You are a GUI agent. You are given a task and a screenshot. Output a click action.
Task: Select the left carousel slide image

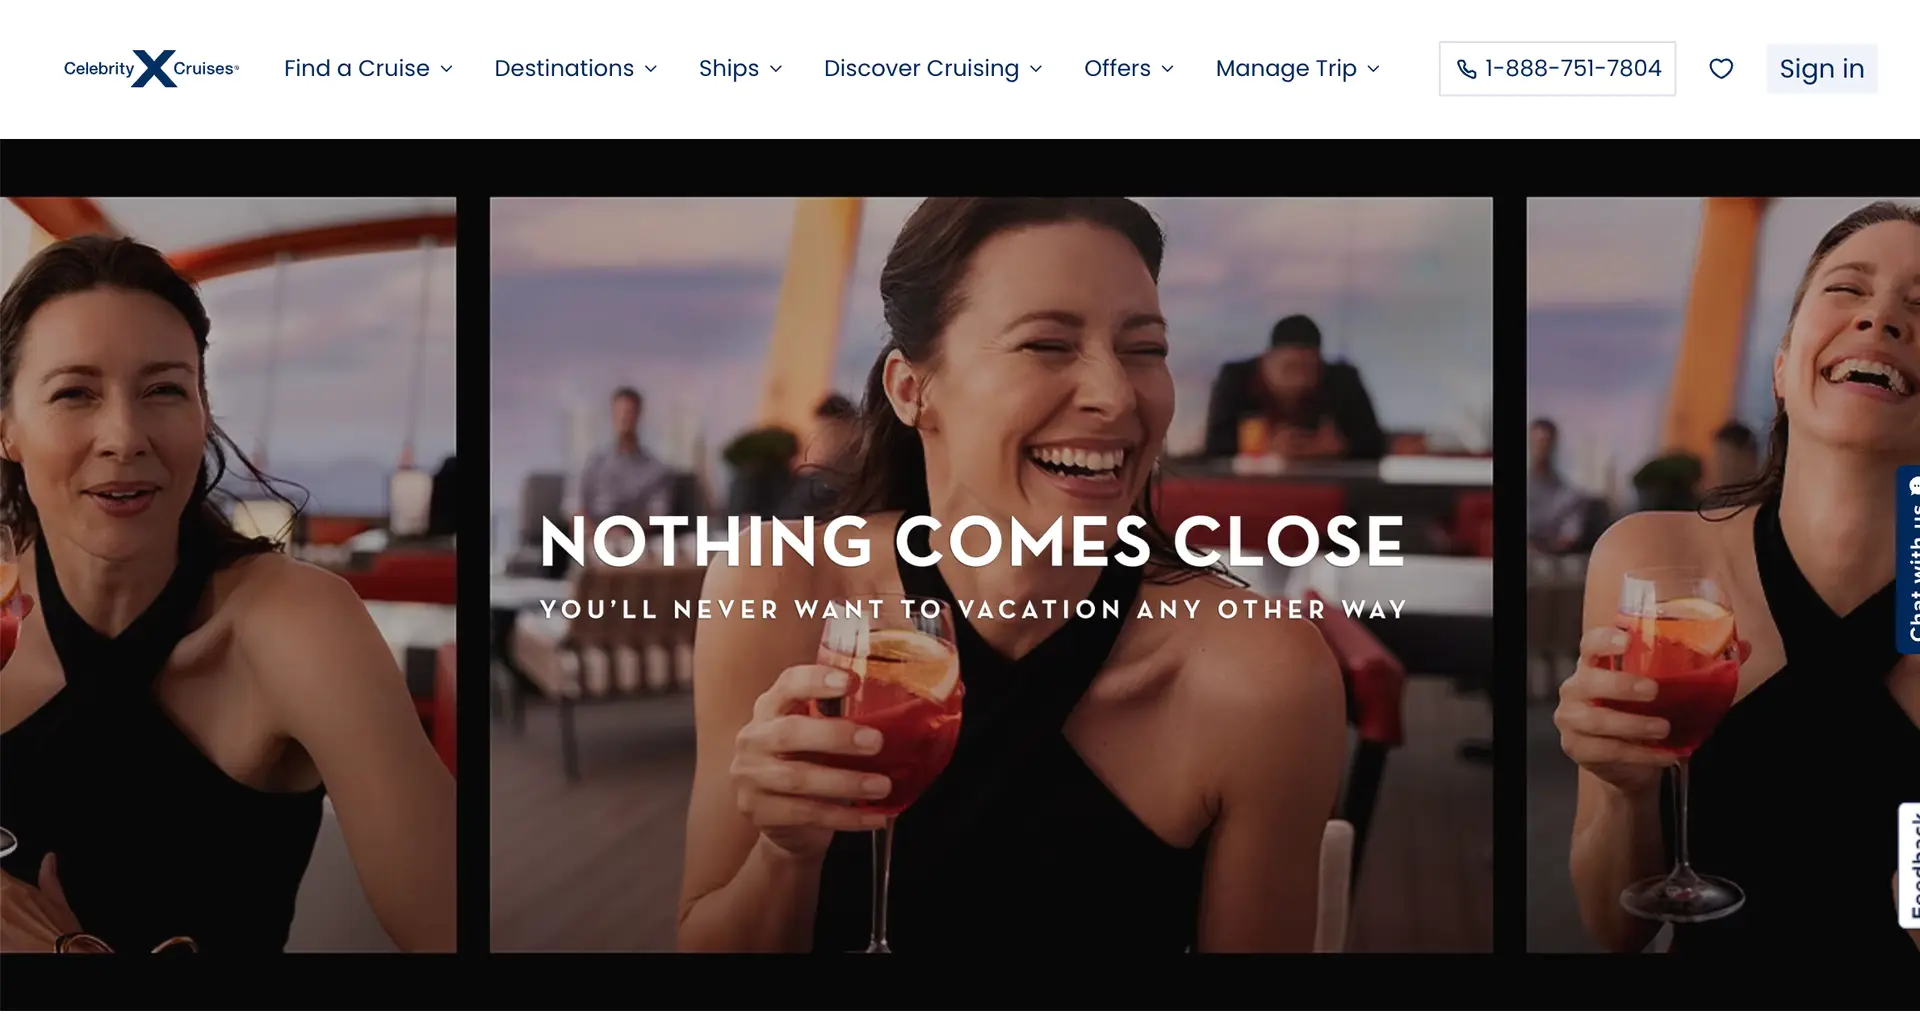click(x=228, y=574)
